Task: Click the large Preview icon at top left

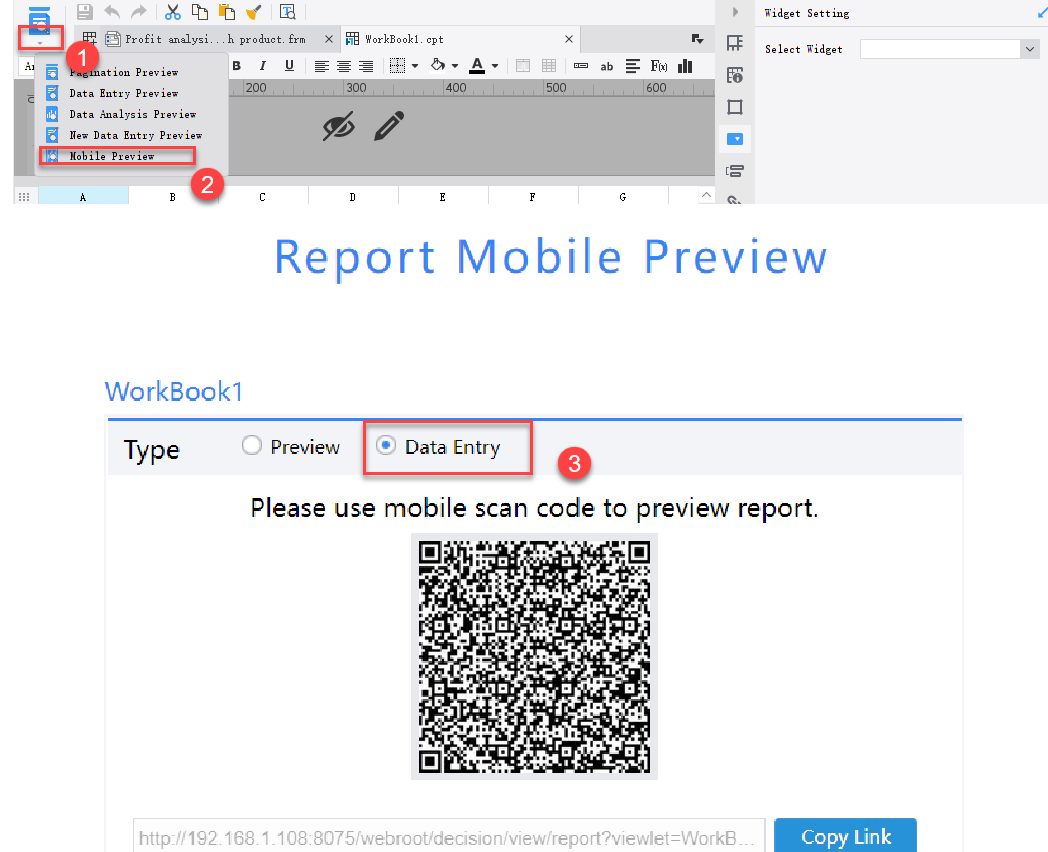Action: click(39, 20)
